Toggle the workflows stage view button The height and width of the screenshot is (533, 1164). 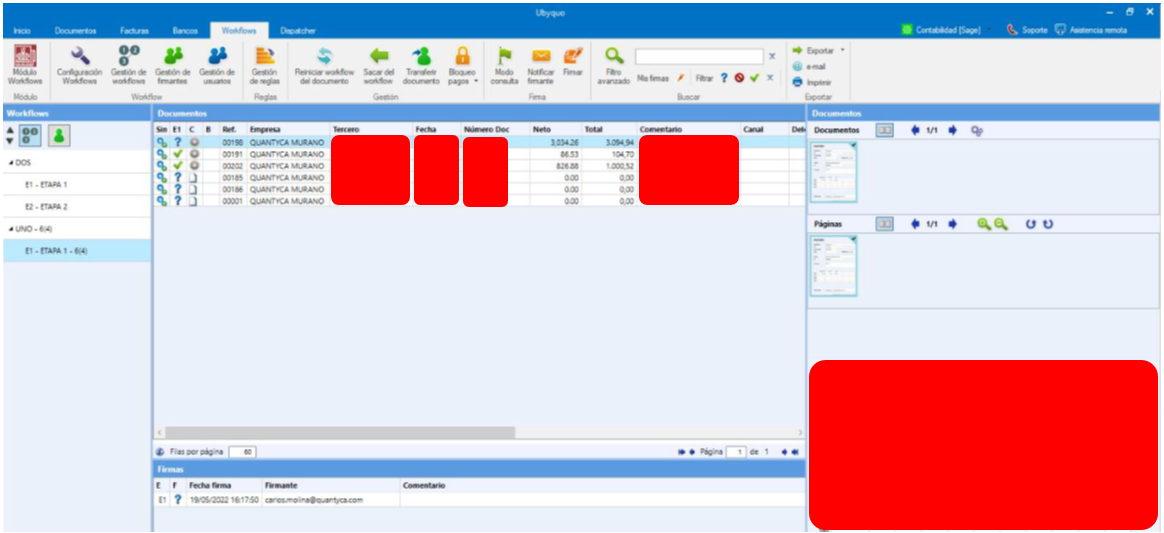[x=30, y=135]
